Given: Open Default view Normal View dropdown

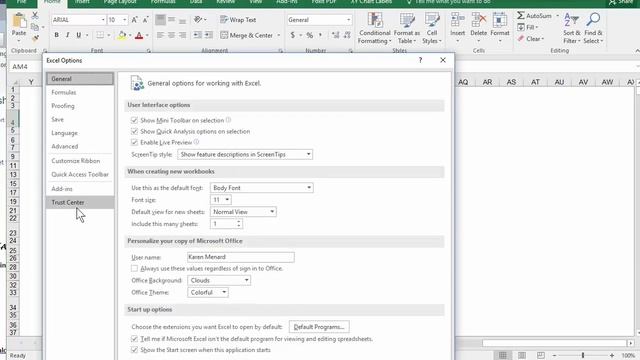Looking at the screenshot, I should click(243, 212).
